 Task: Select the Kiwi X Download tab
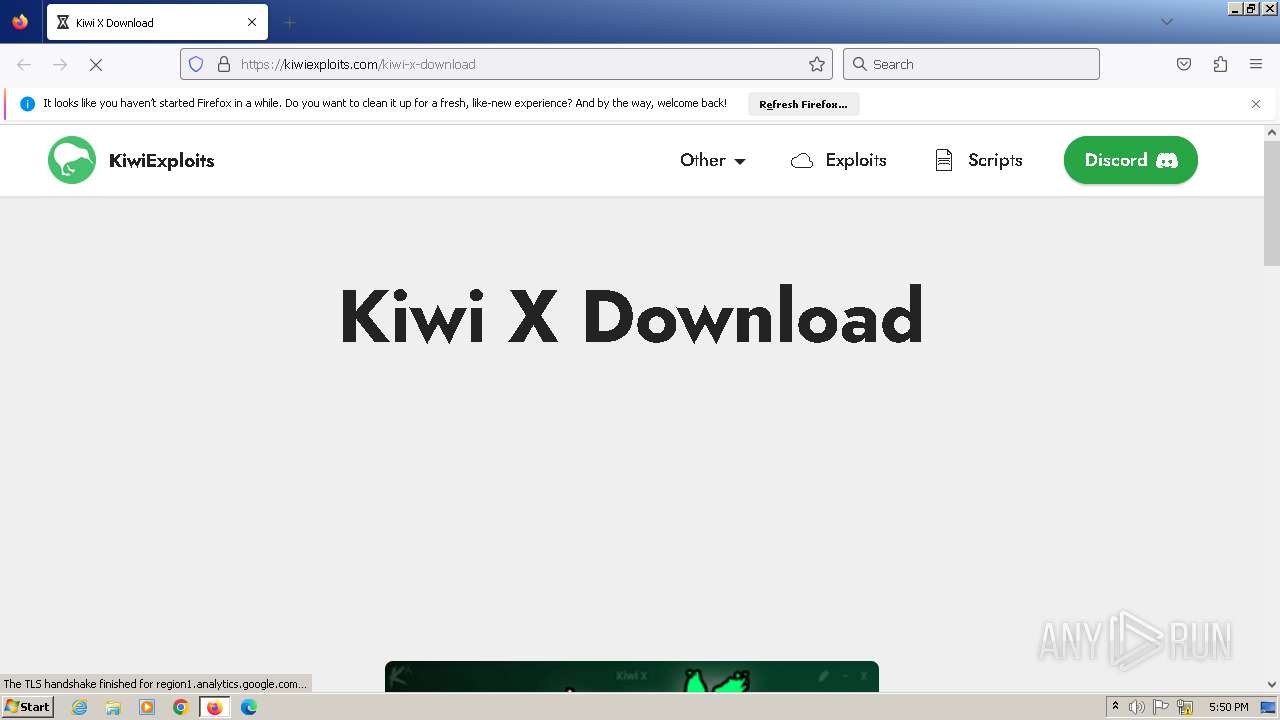(x=157, y=22)
